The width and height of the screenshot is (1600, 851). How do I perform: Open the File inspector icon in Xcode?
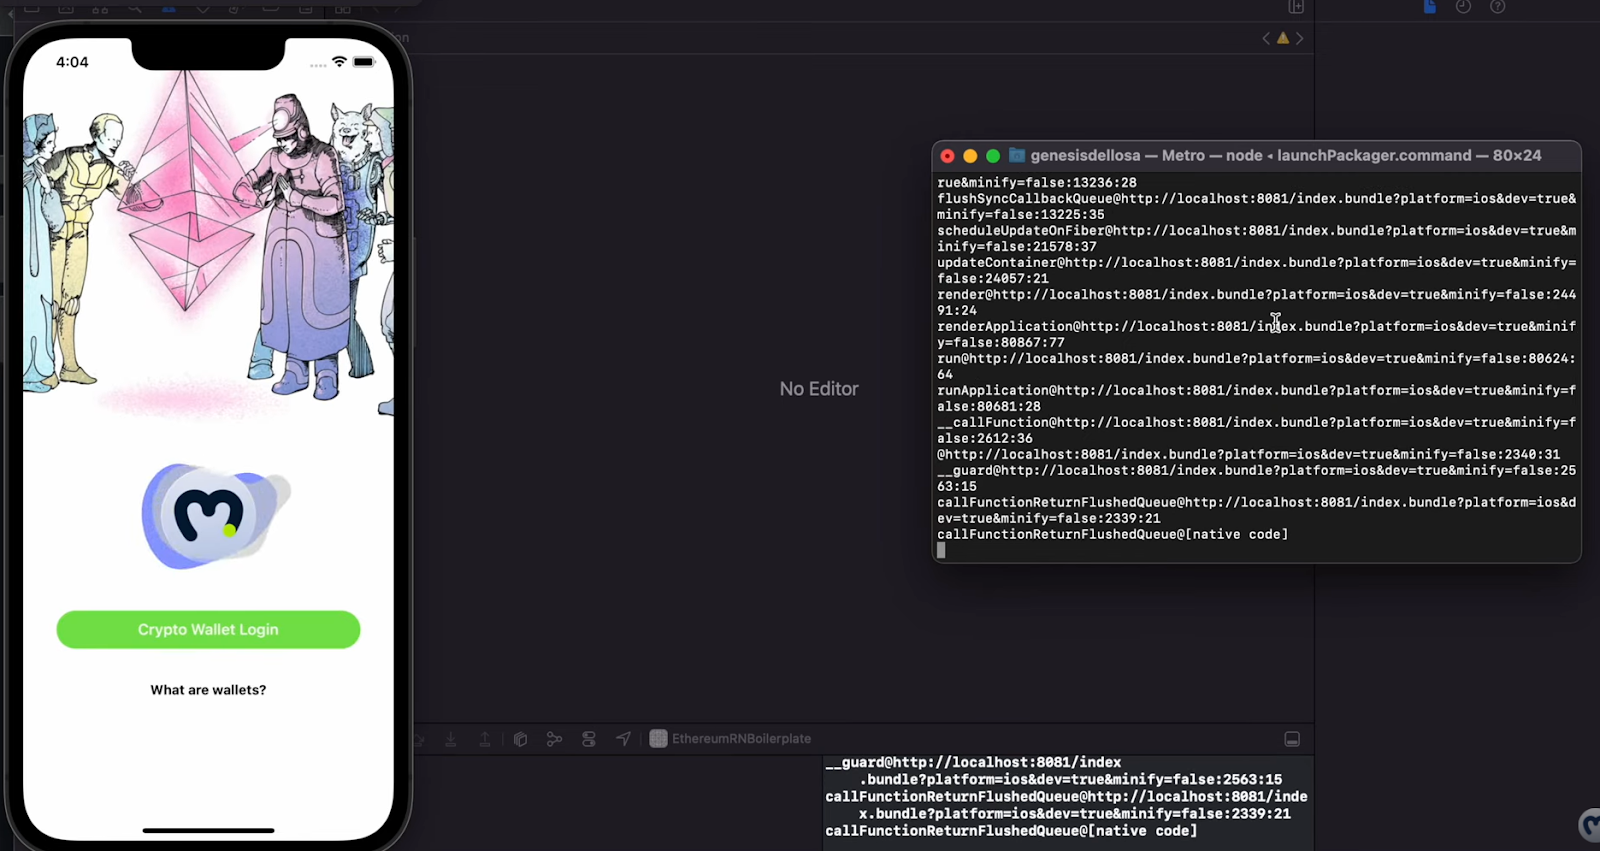coord(1430,7)
